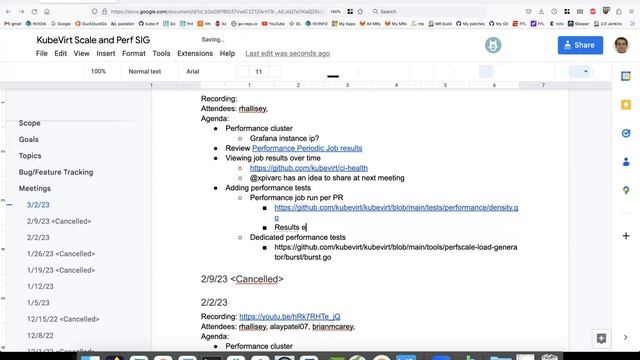
Task: Open the Extensions menu
Action: [195, 53]
